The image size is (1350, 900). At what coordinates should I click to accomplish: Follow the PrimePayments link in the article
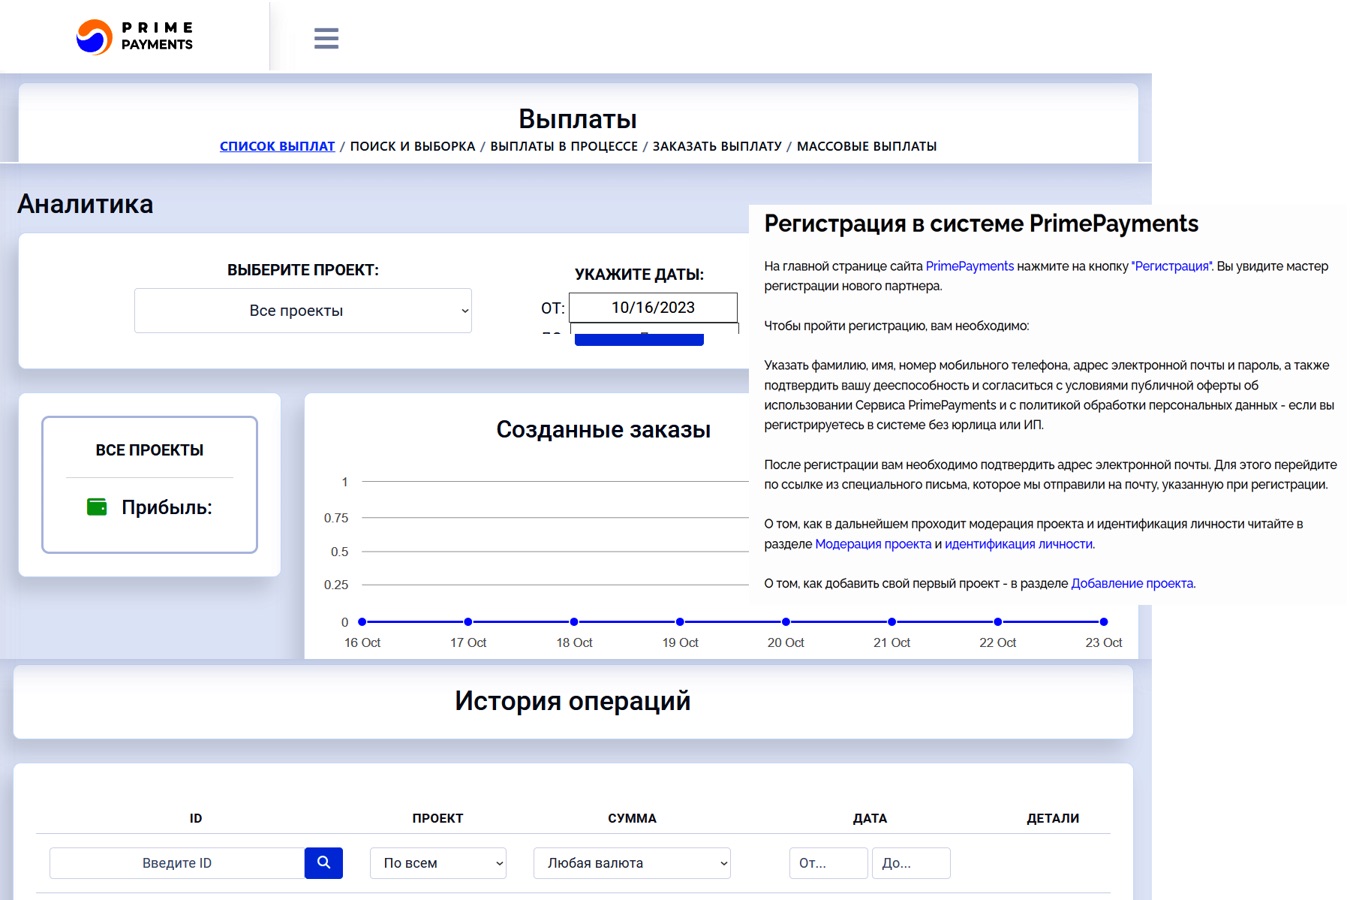point(970,266)
